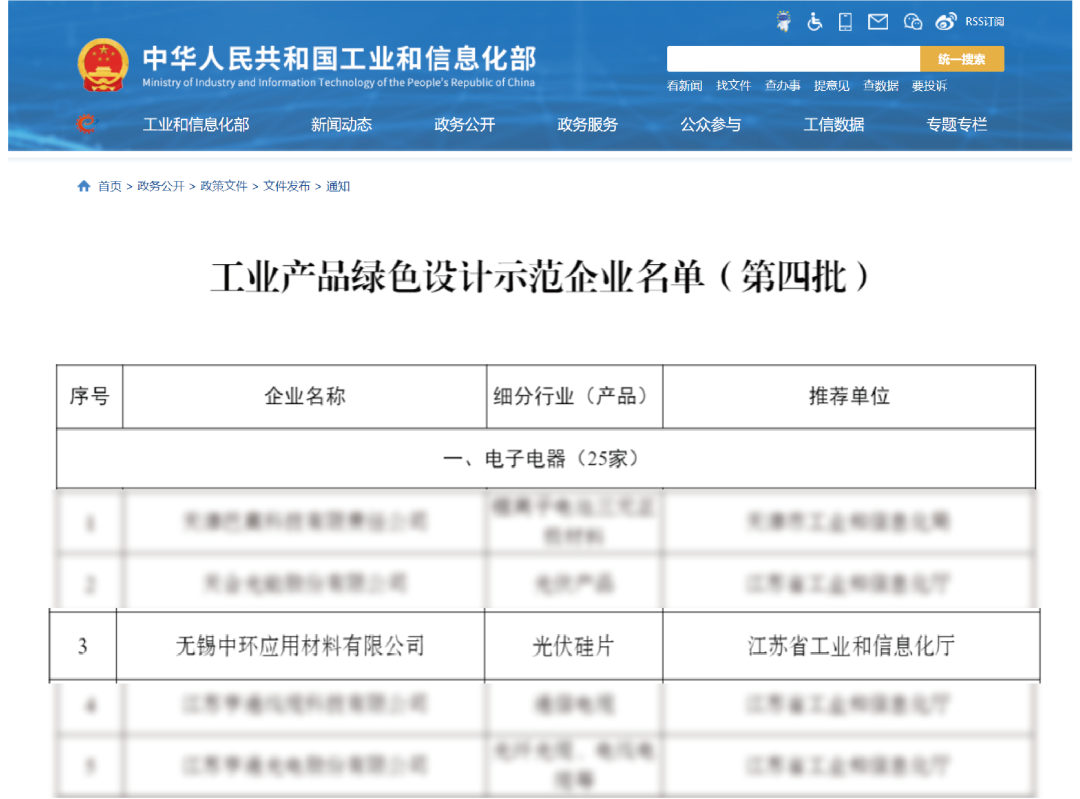The width and height of the screenshot is (1080, 799).
Task: Click the national emblem logo
Action: (x=103, y=66)
